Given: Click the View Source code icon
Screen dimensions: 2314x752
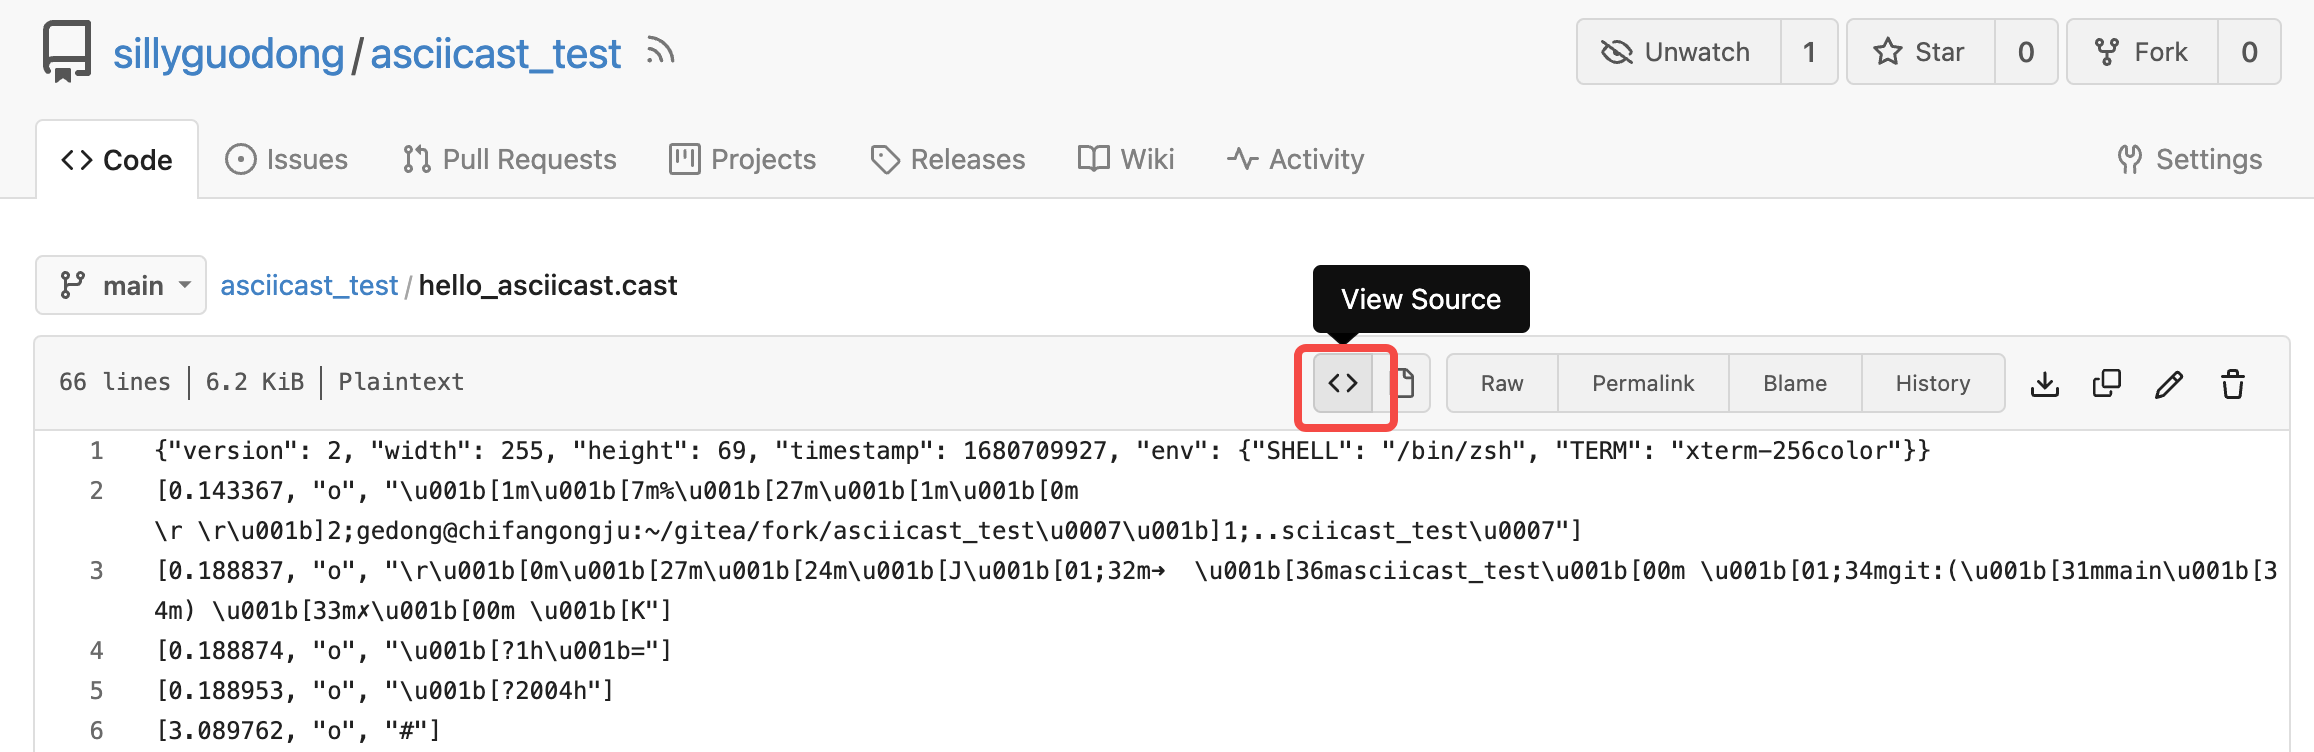Looking at the screenshot, I should click(x=1343, y=383).
